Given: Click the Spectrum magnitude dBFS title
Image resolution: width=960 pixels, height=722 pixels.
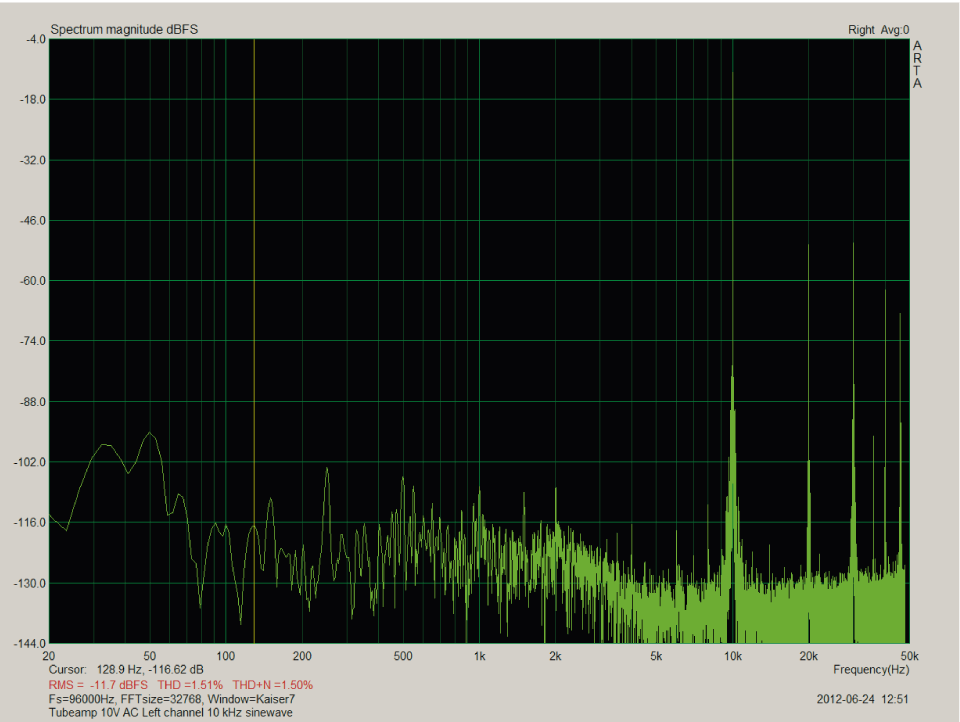Looking at the screenshot, I should (125, 29).
